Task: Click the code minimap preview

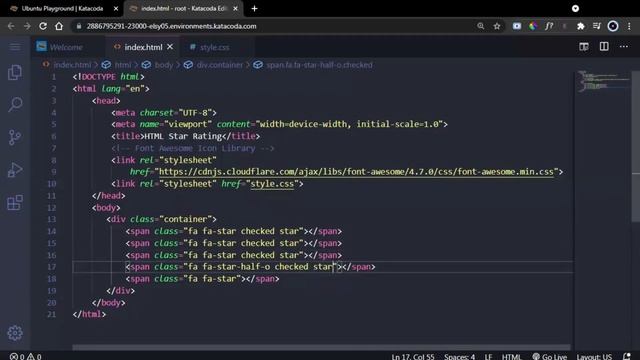Action: pos(603,81)
